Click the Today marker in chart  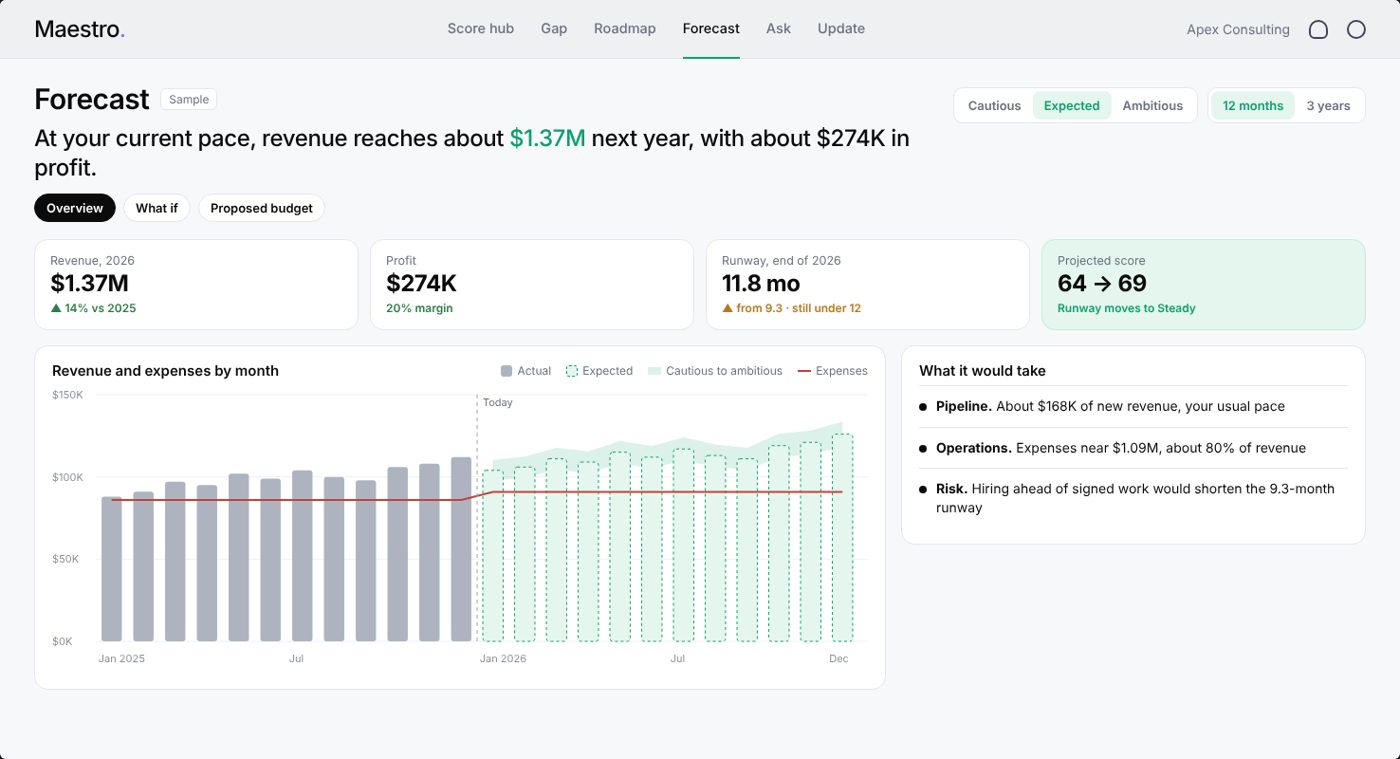497,402
